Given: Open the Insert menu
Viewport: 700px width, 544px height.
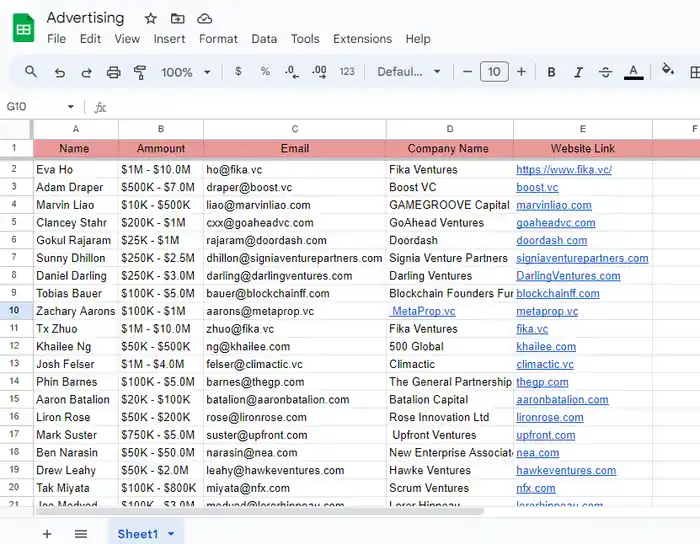Looking at the screenshot, I should pyautogui.click(x=169, y=39).
